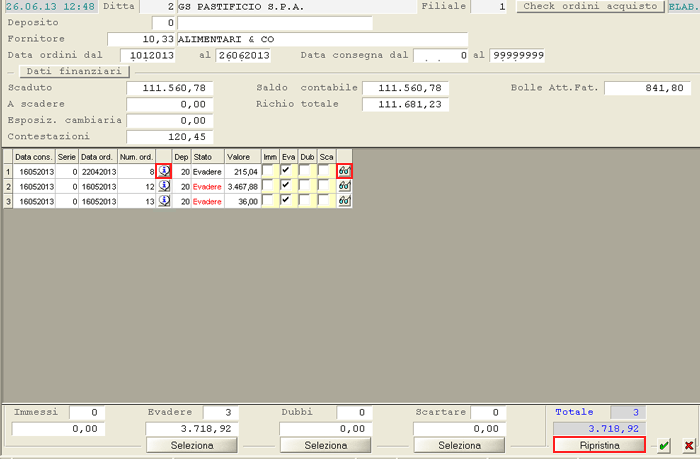Click value 36,00 in the table
The image size is (700, 459).
(x=242, y=201)
